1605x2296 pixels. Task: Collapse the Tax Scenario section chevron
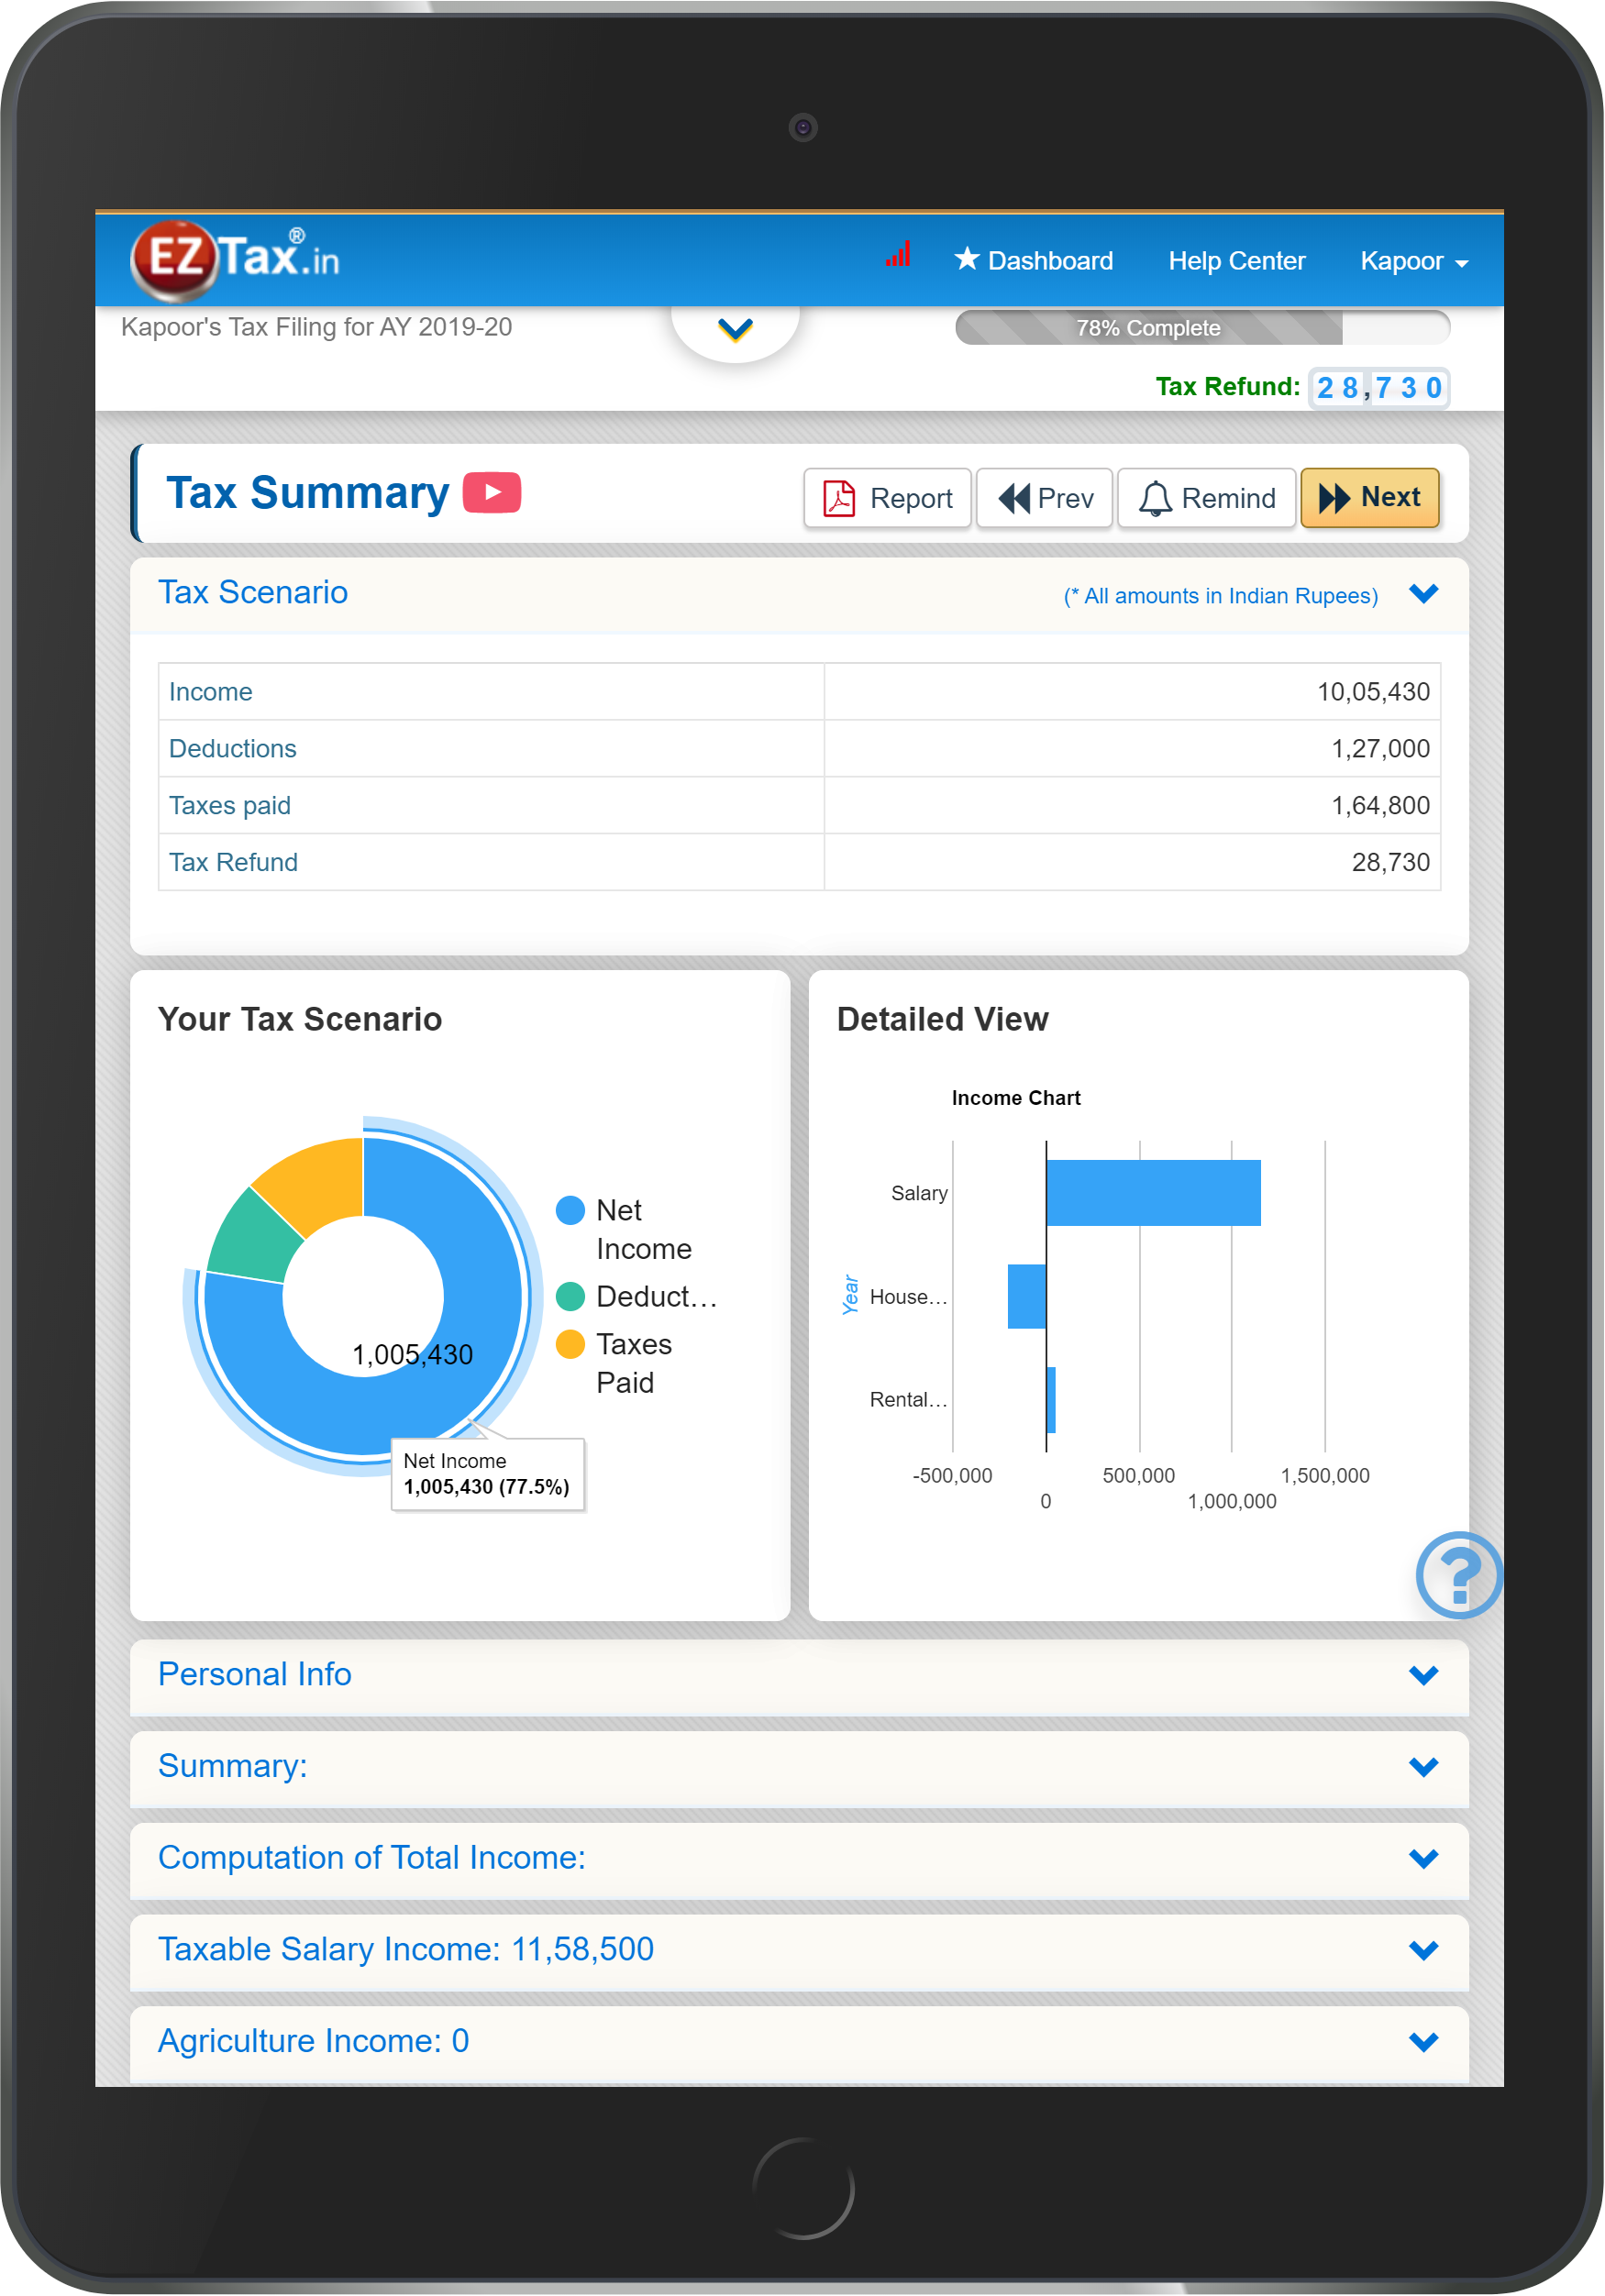pos(1424,594)
